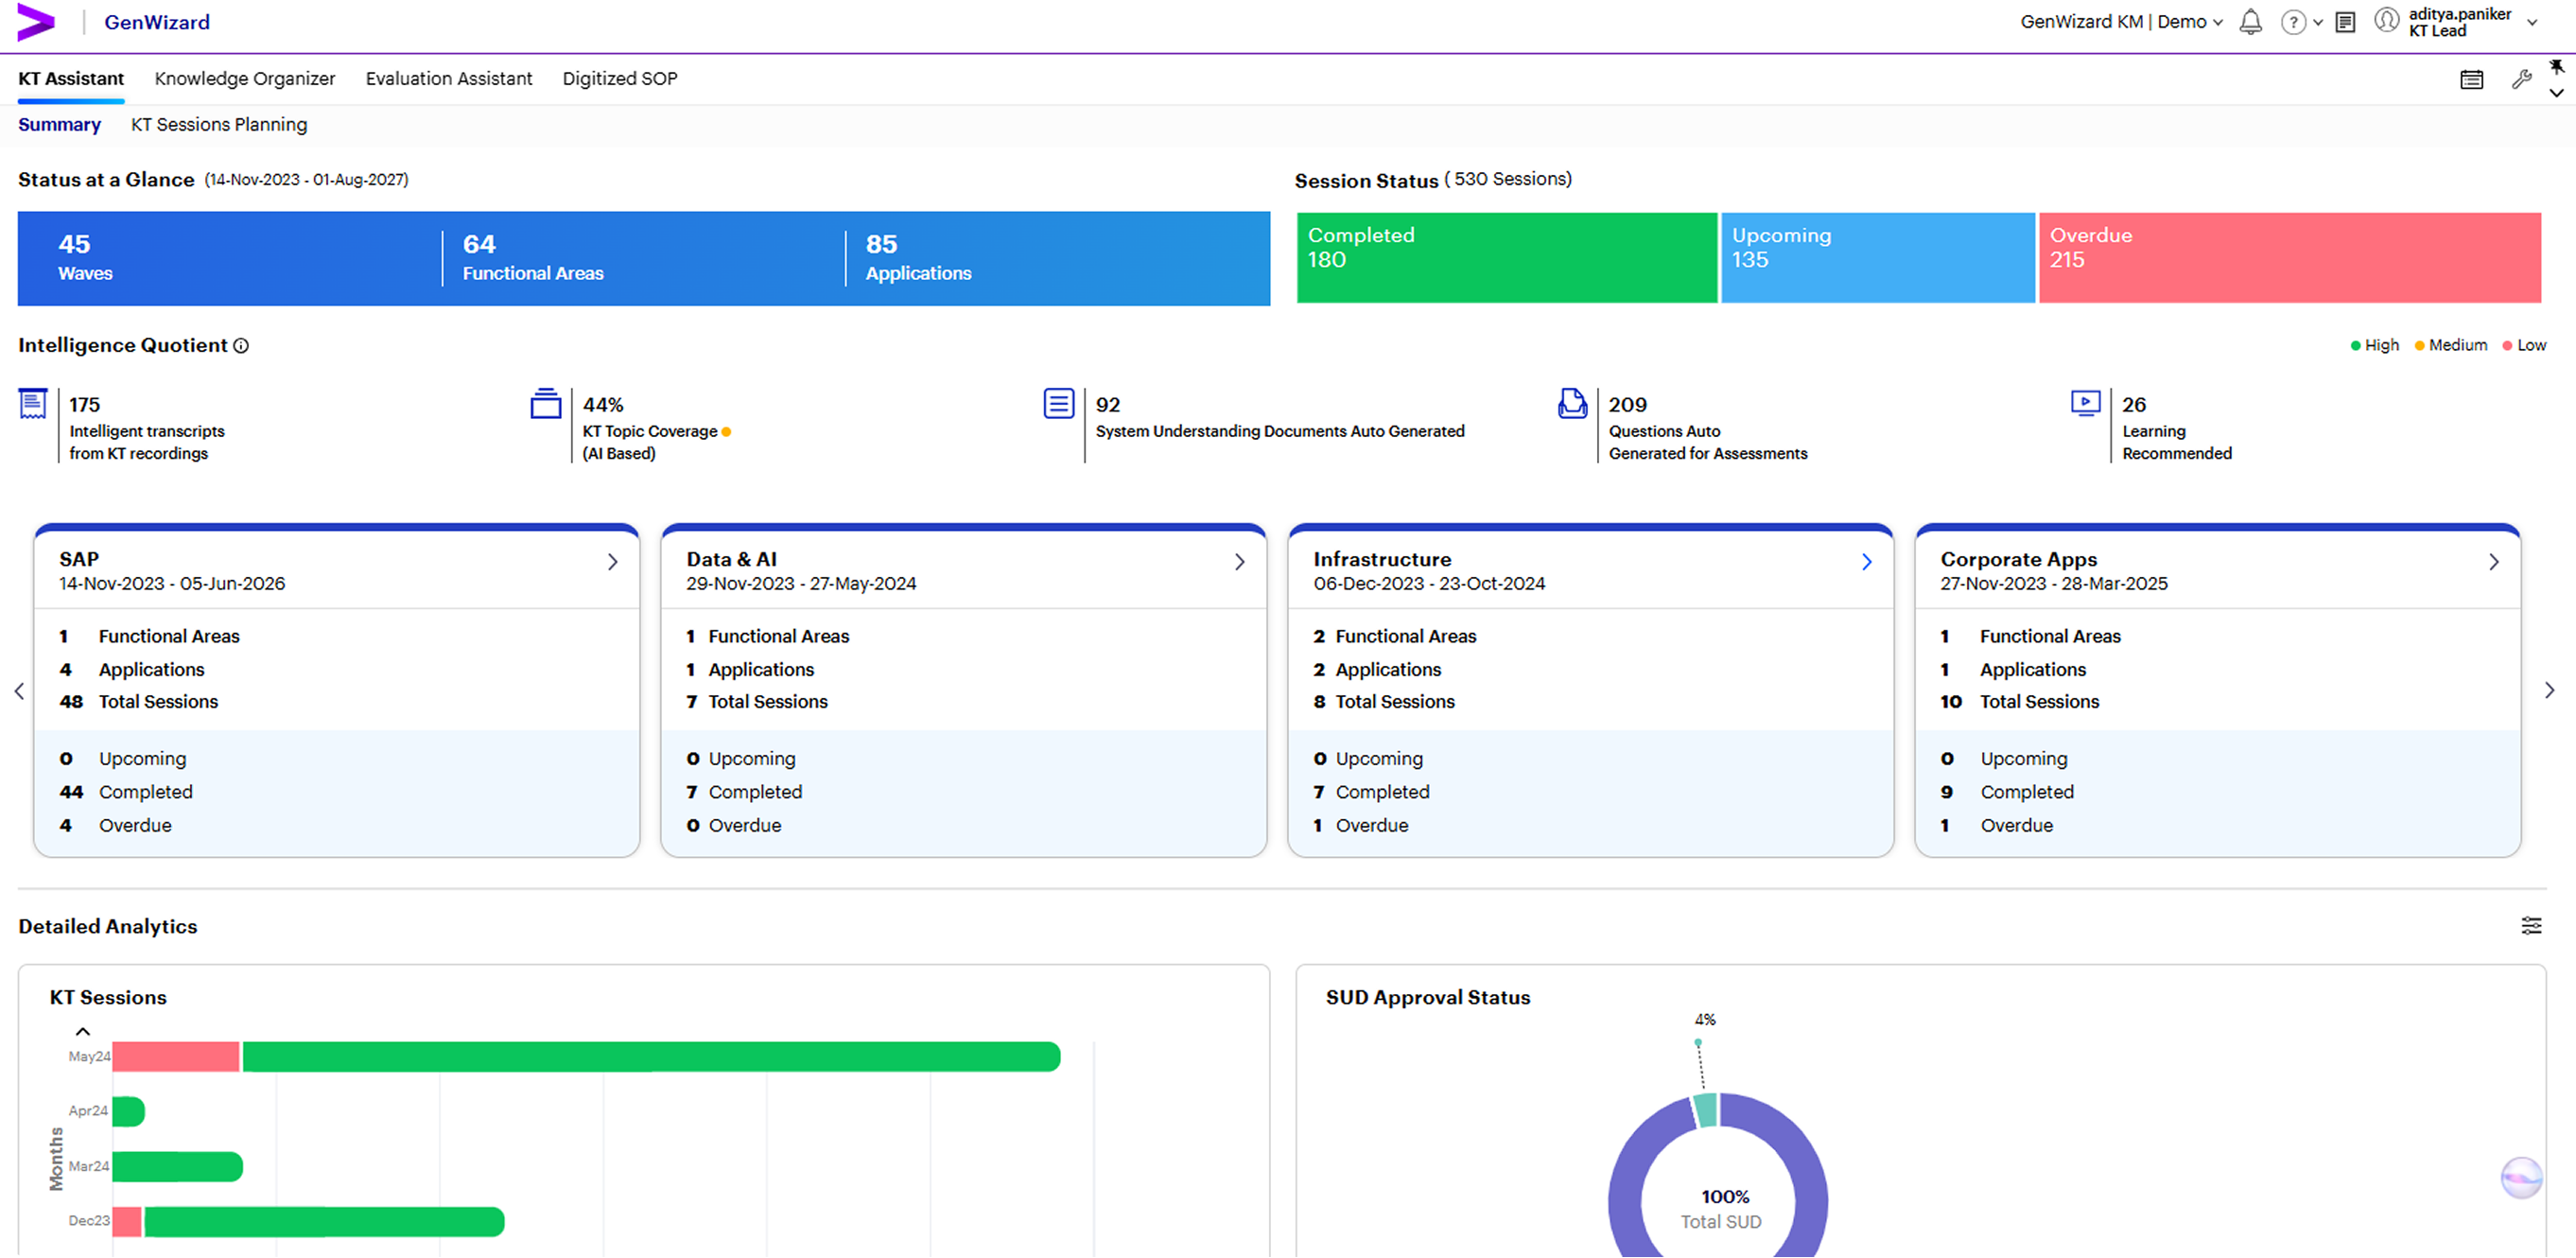Click the GenWizard title link
The width and height of the screenshot is (2576, 1258).
pos(157,22)
